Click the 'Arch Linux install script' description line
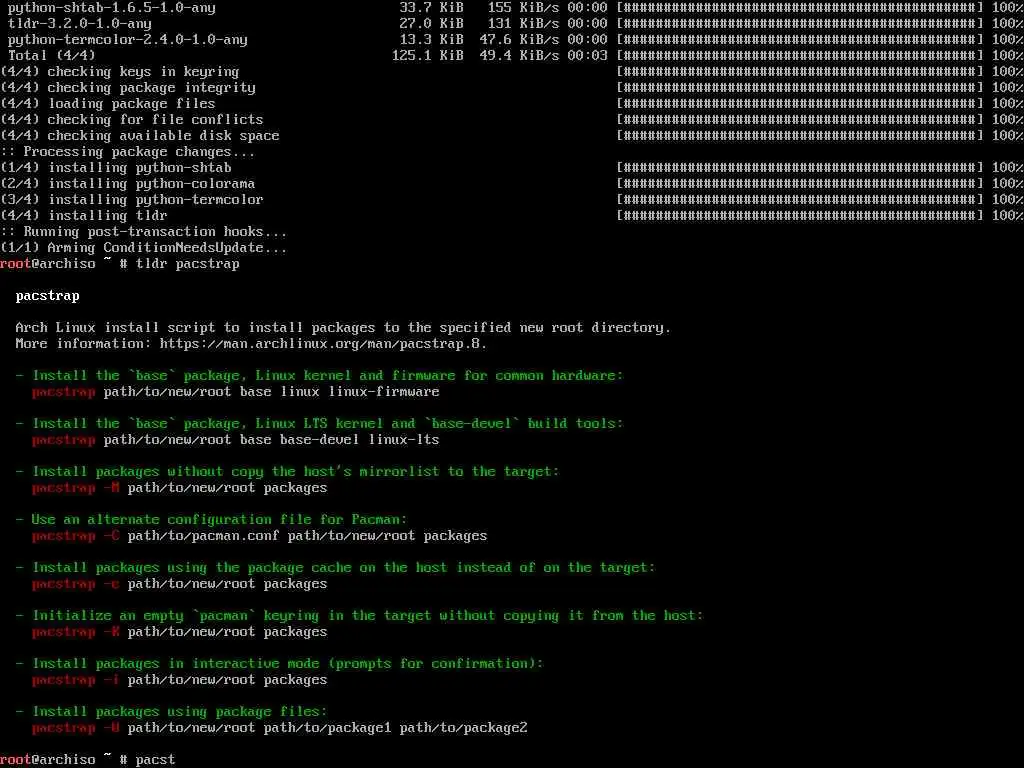The width and height of the screenshot is (1024, 768). coord(343,328)
